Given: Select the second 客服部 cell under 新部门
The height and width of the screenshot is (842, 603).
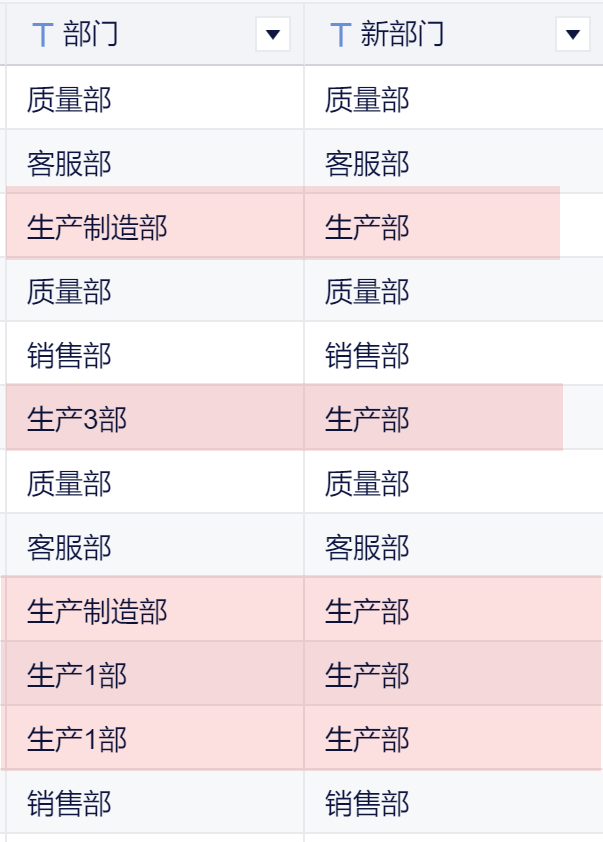Looking at the screenshot, I should coord(367,547).
